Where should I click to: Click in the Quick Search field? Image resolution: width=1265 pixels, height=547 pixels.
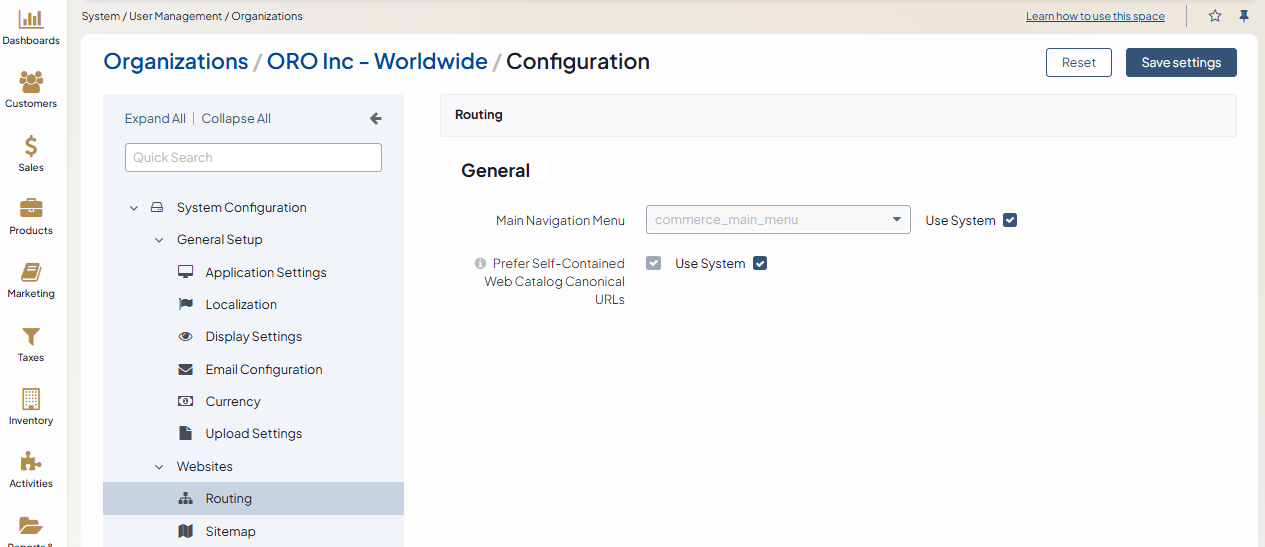point(253,157)
